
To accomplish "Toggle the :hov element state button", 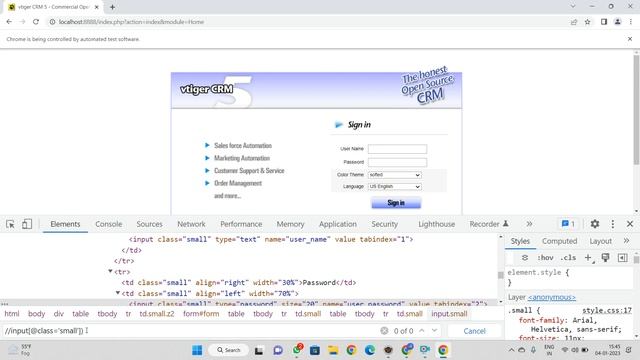I will [x=545, y=258].
